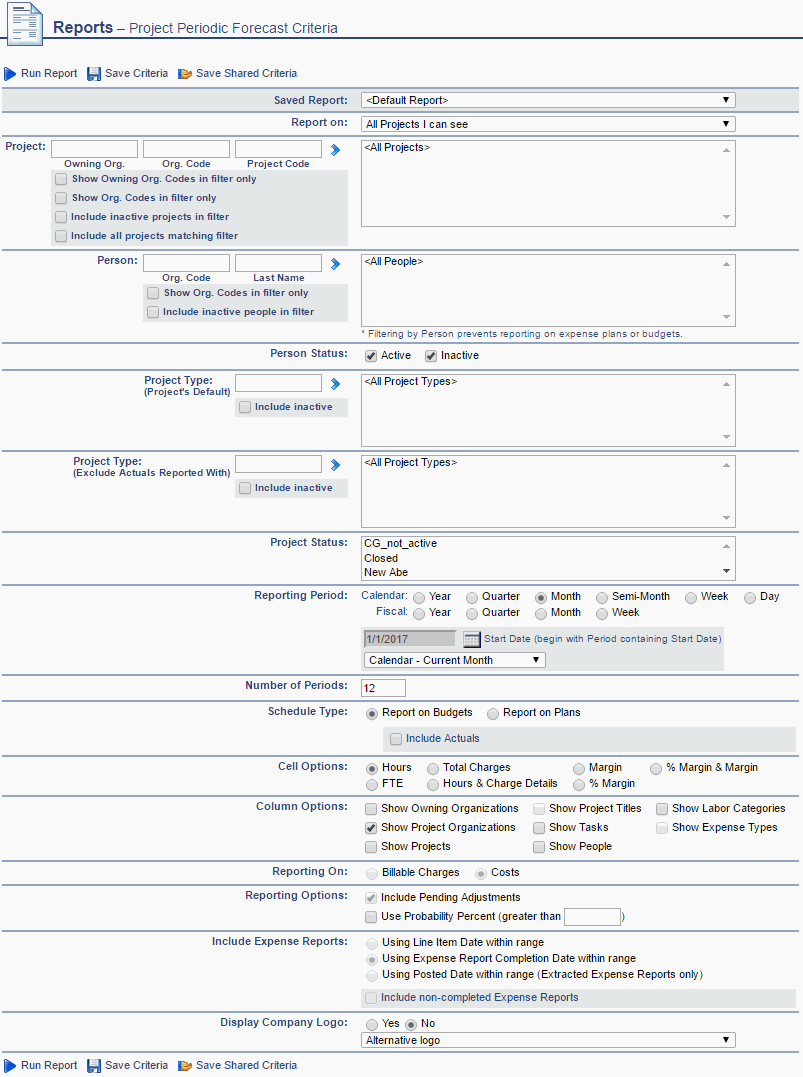This screenshot has height=1077, width=803.
Task: Click the Number of Periods field
Action: tap(383, 688)
